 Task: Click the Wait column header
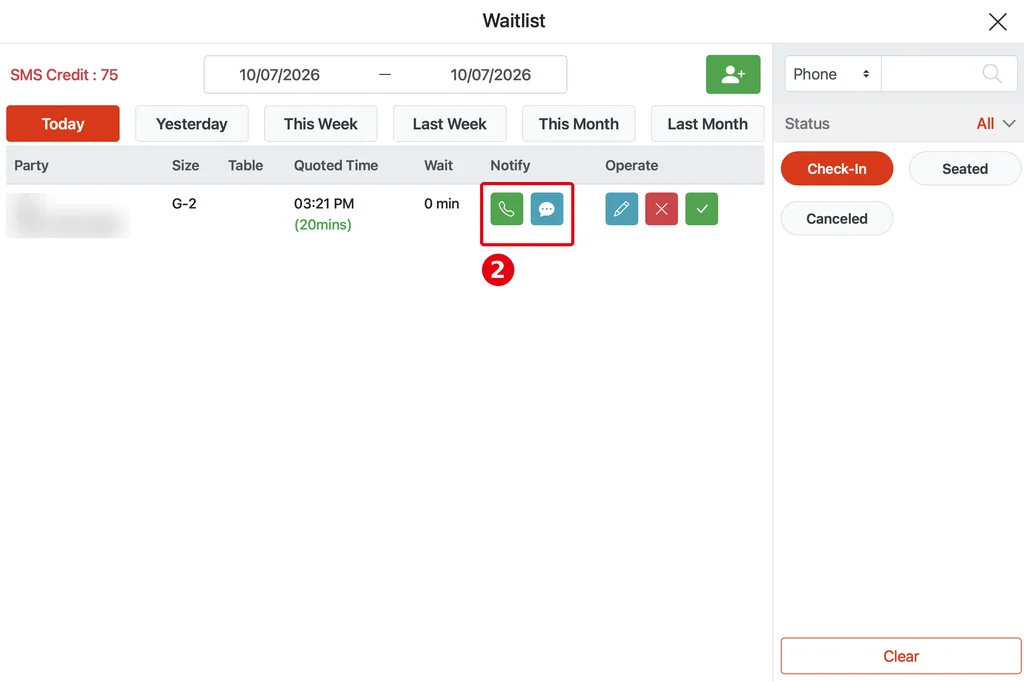[x=438, y=165]
